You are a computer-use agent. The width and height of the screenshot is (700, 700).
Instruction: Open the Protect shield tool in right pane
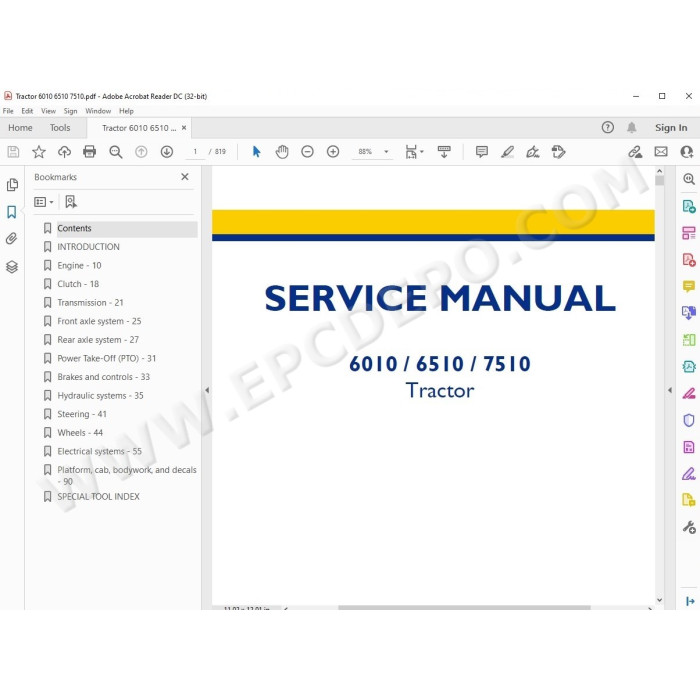tap(688, 420)
